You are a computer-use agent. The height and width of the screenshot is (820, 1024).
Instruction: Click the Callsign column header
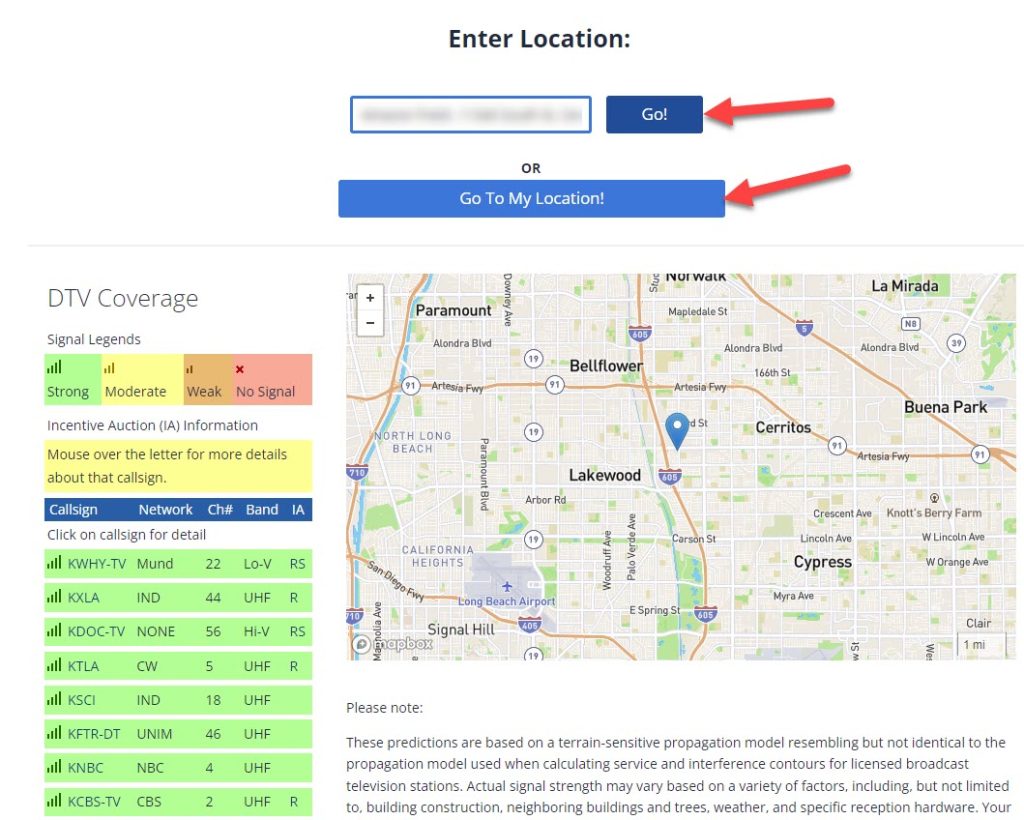[73, 509]
